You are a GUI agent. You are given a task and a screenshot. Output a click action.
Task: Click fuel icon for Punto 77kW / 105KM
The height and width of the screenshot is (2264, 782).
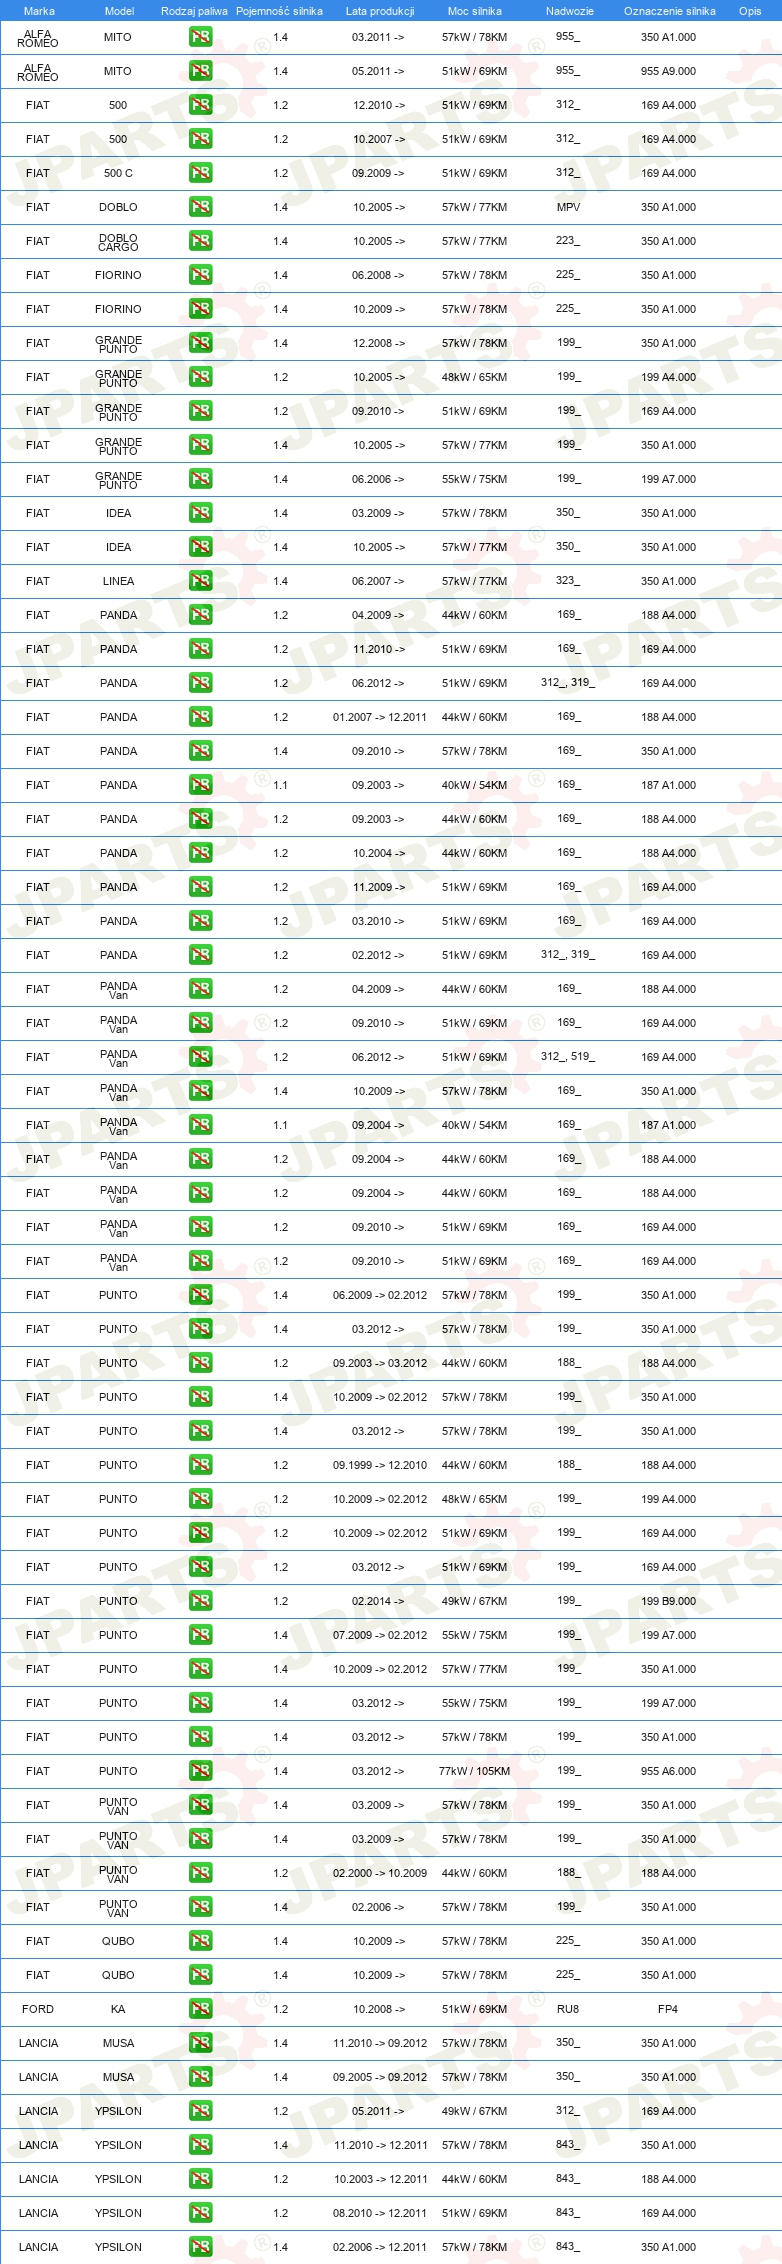[200, 1771]
